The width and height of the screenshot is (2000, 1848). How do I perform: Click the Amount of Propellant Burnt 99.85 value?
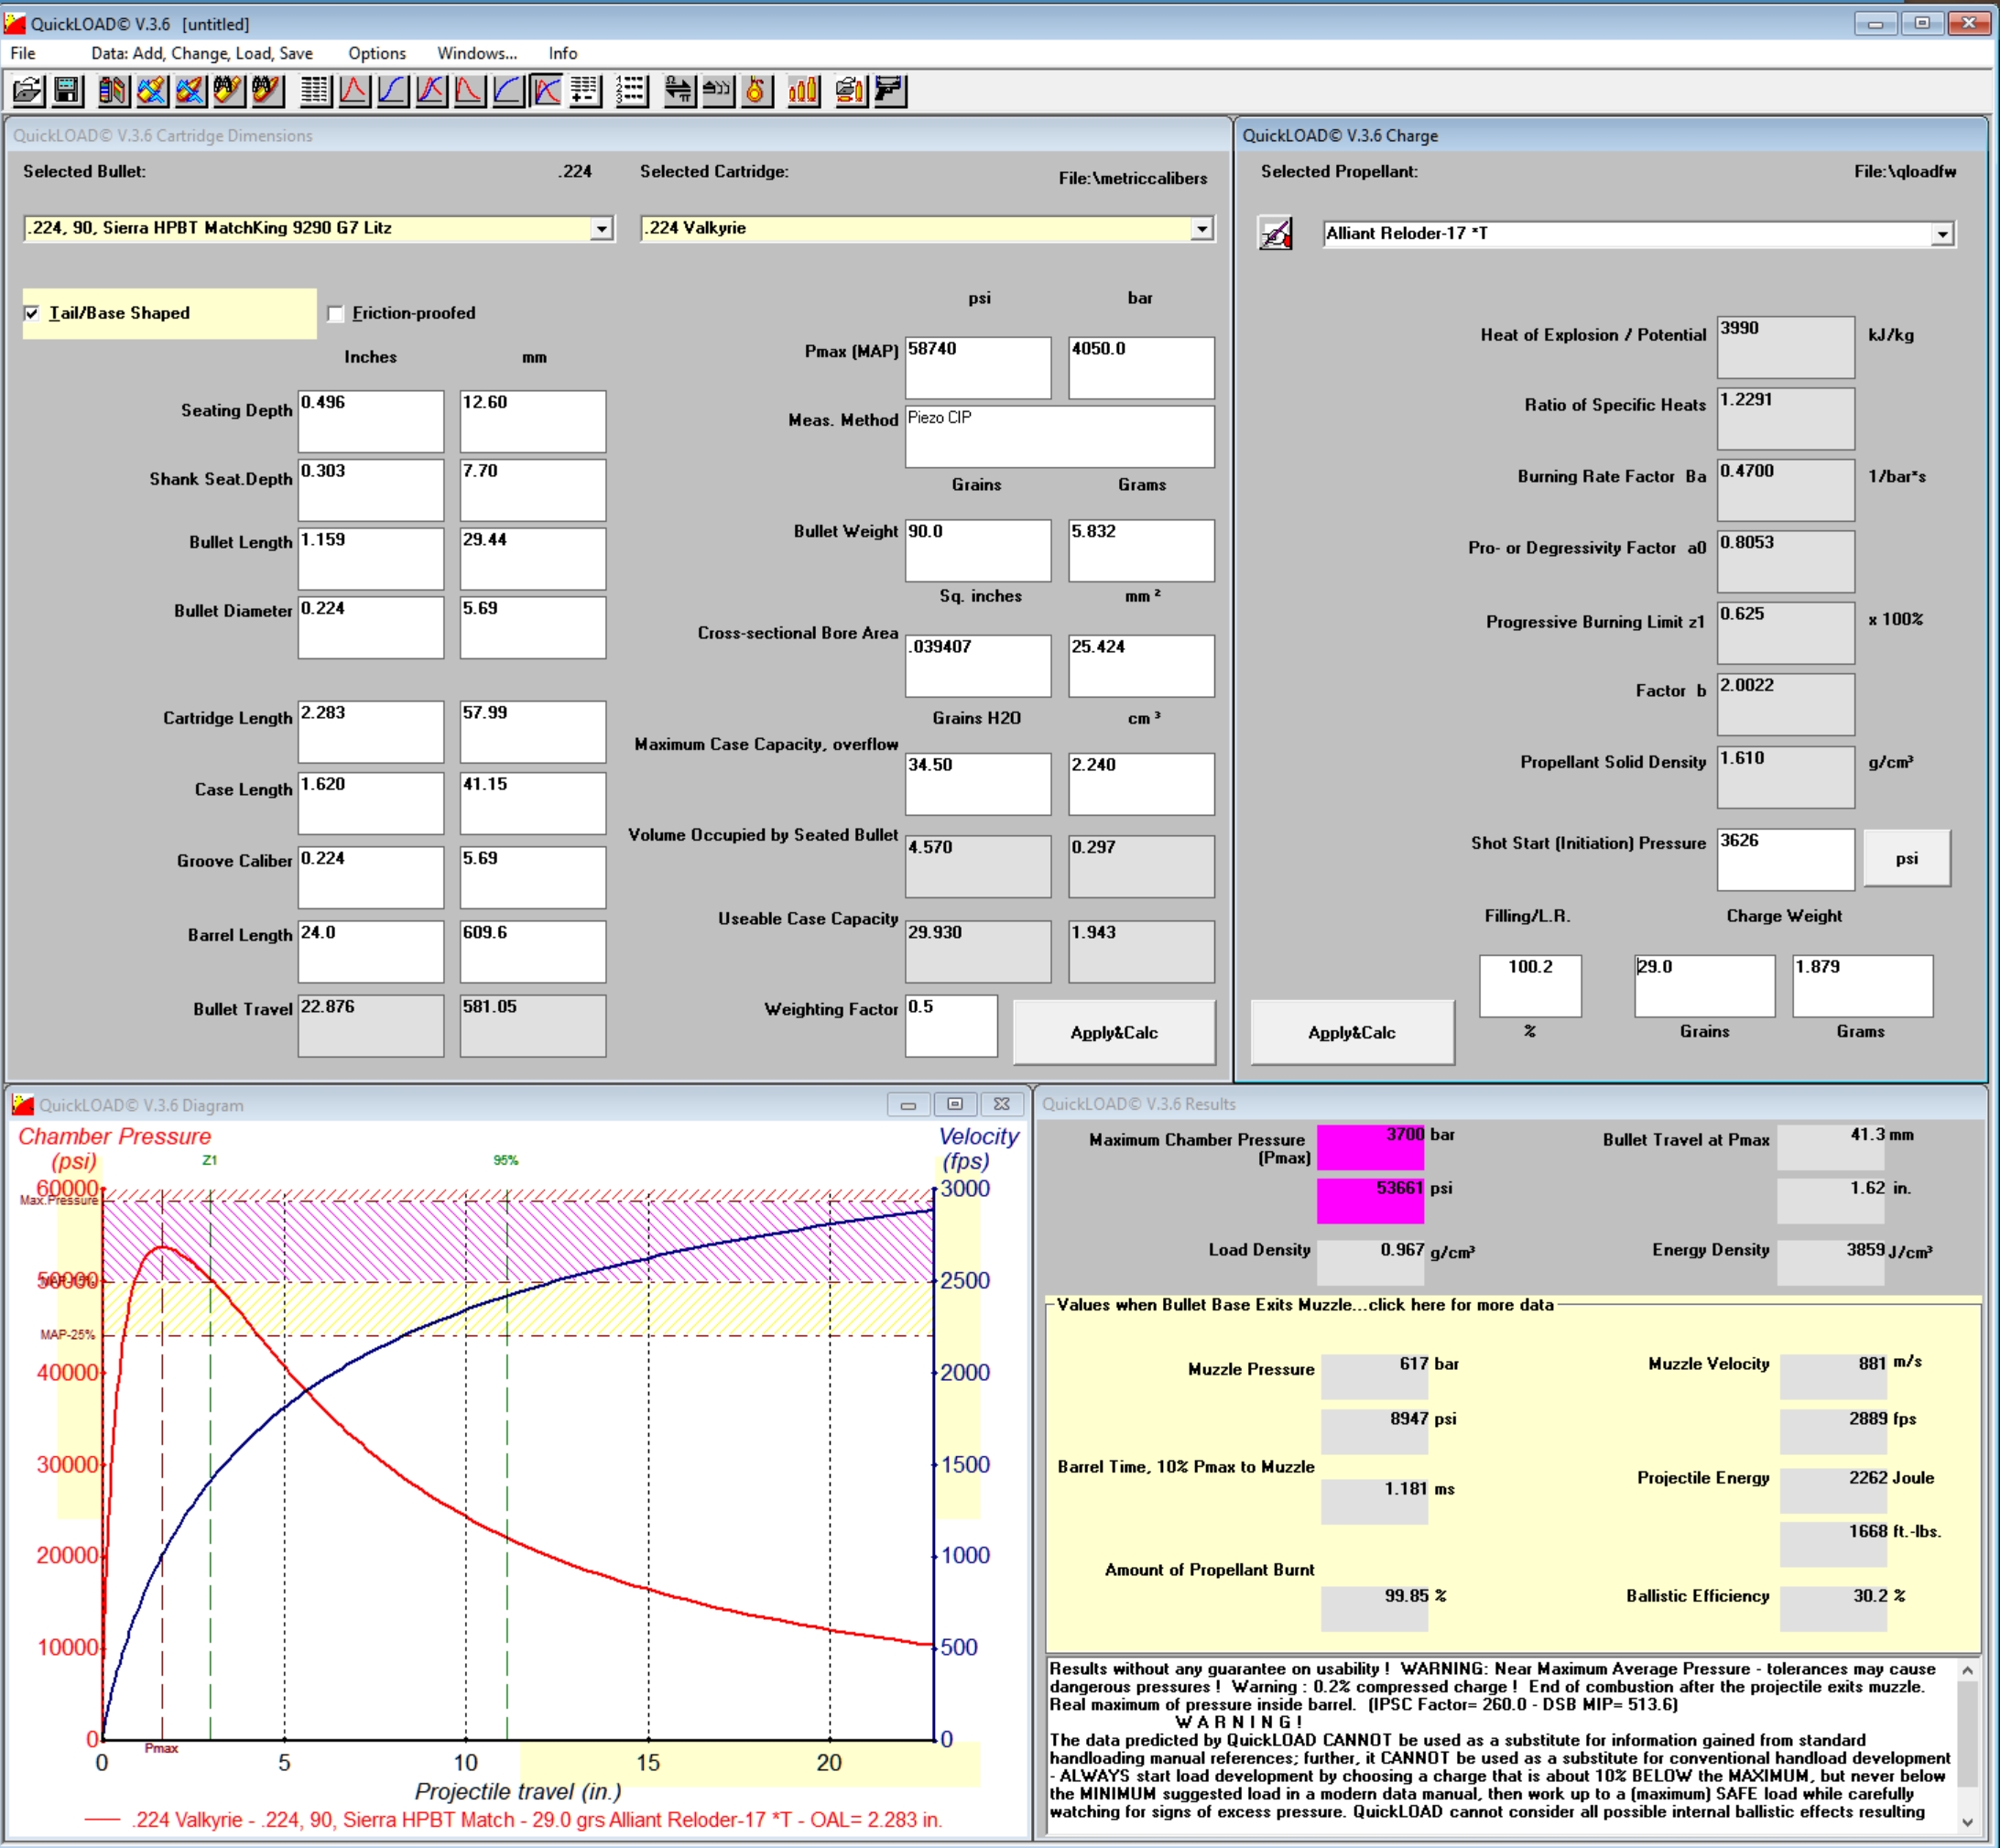point(1374,1608)
